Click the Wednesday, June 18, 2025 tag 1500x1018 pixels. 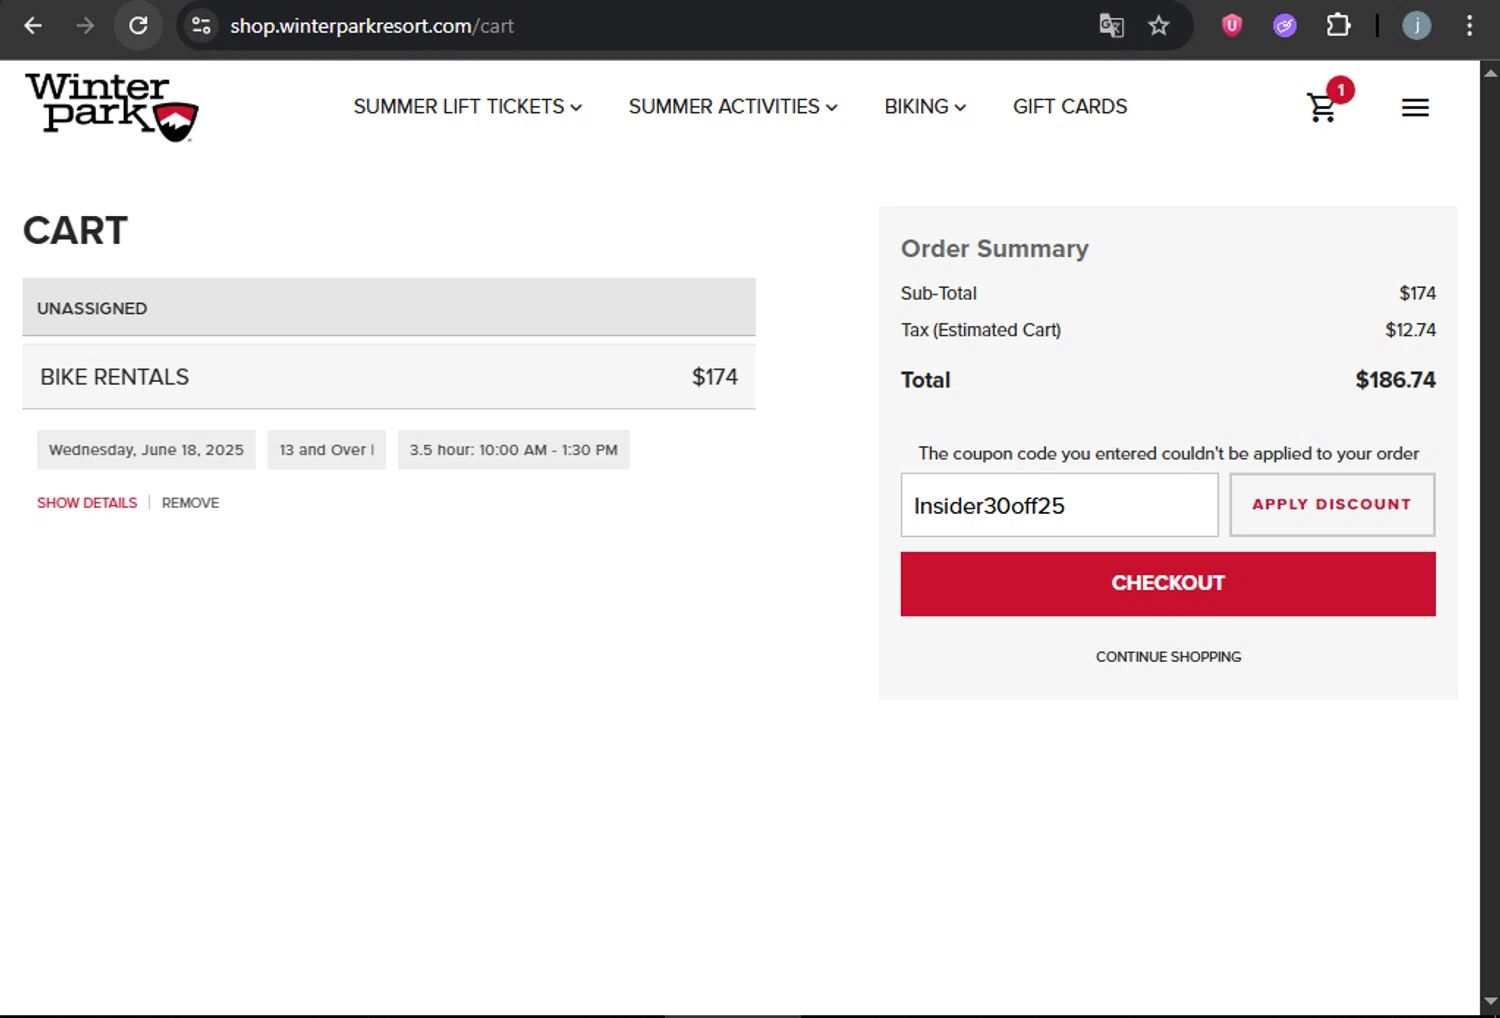[x=146, y=450]
